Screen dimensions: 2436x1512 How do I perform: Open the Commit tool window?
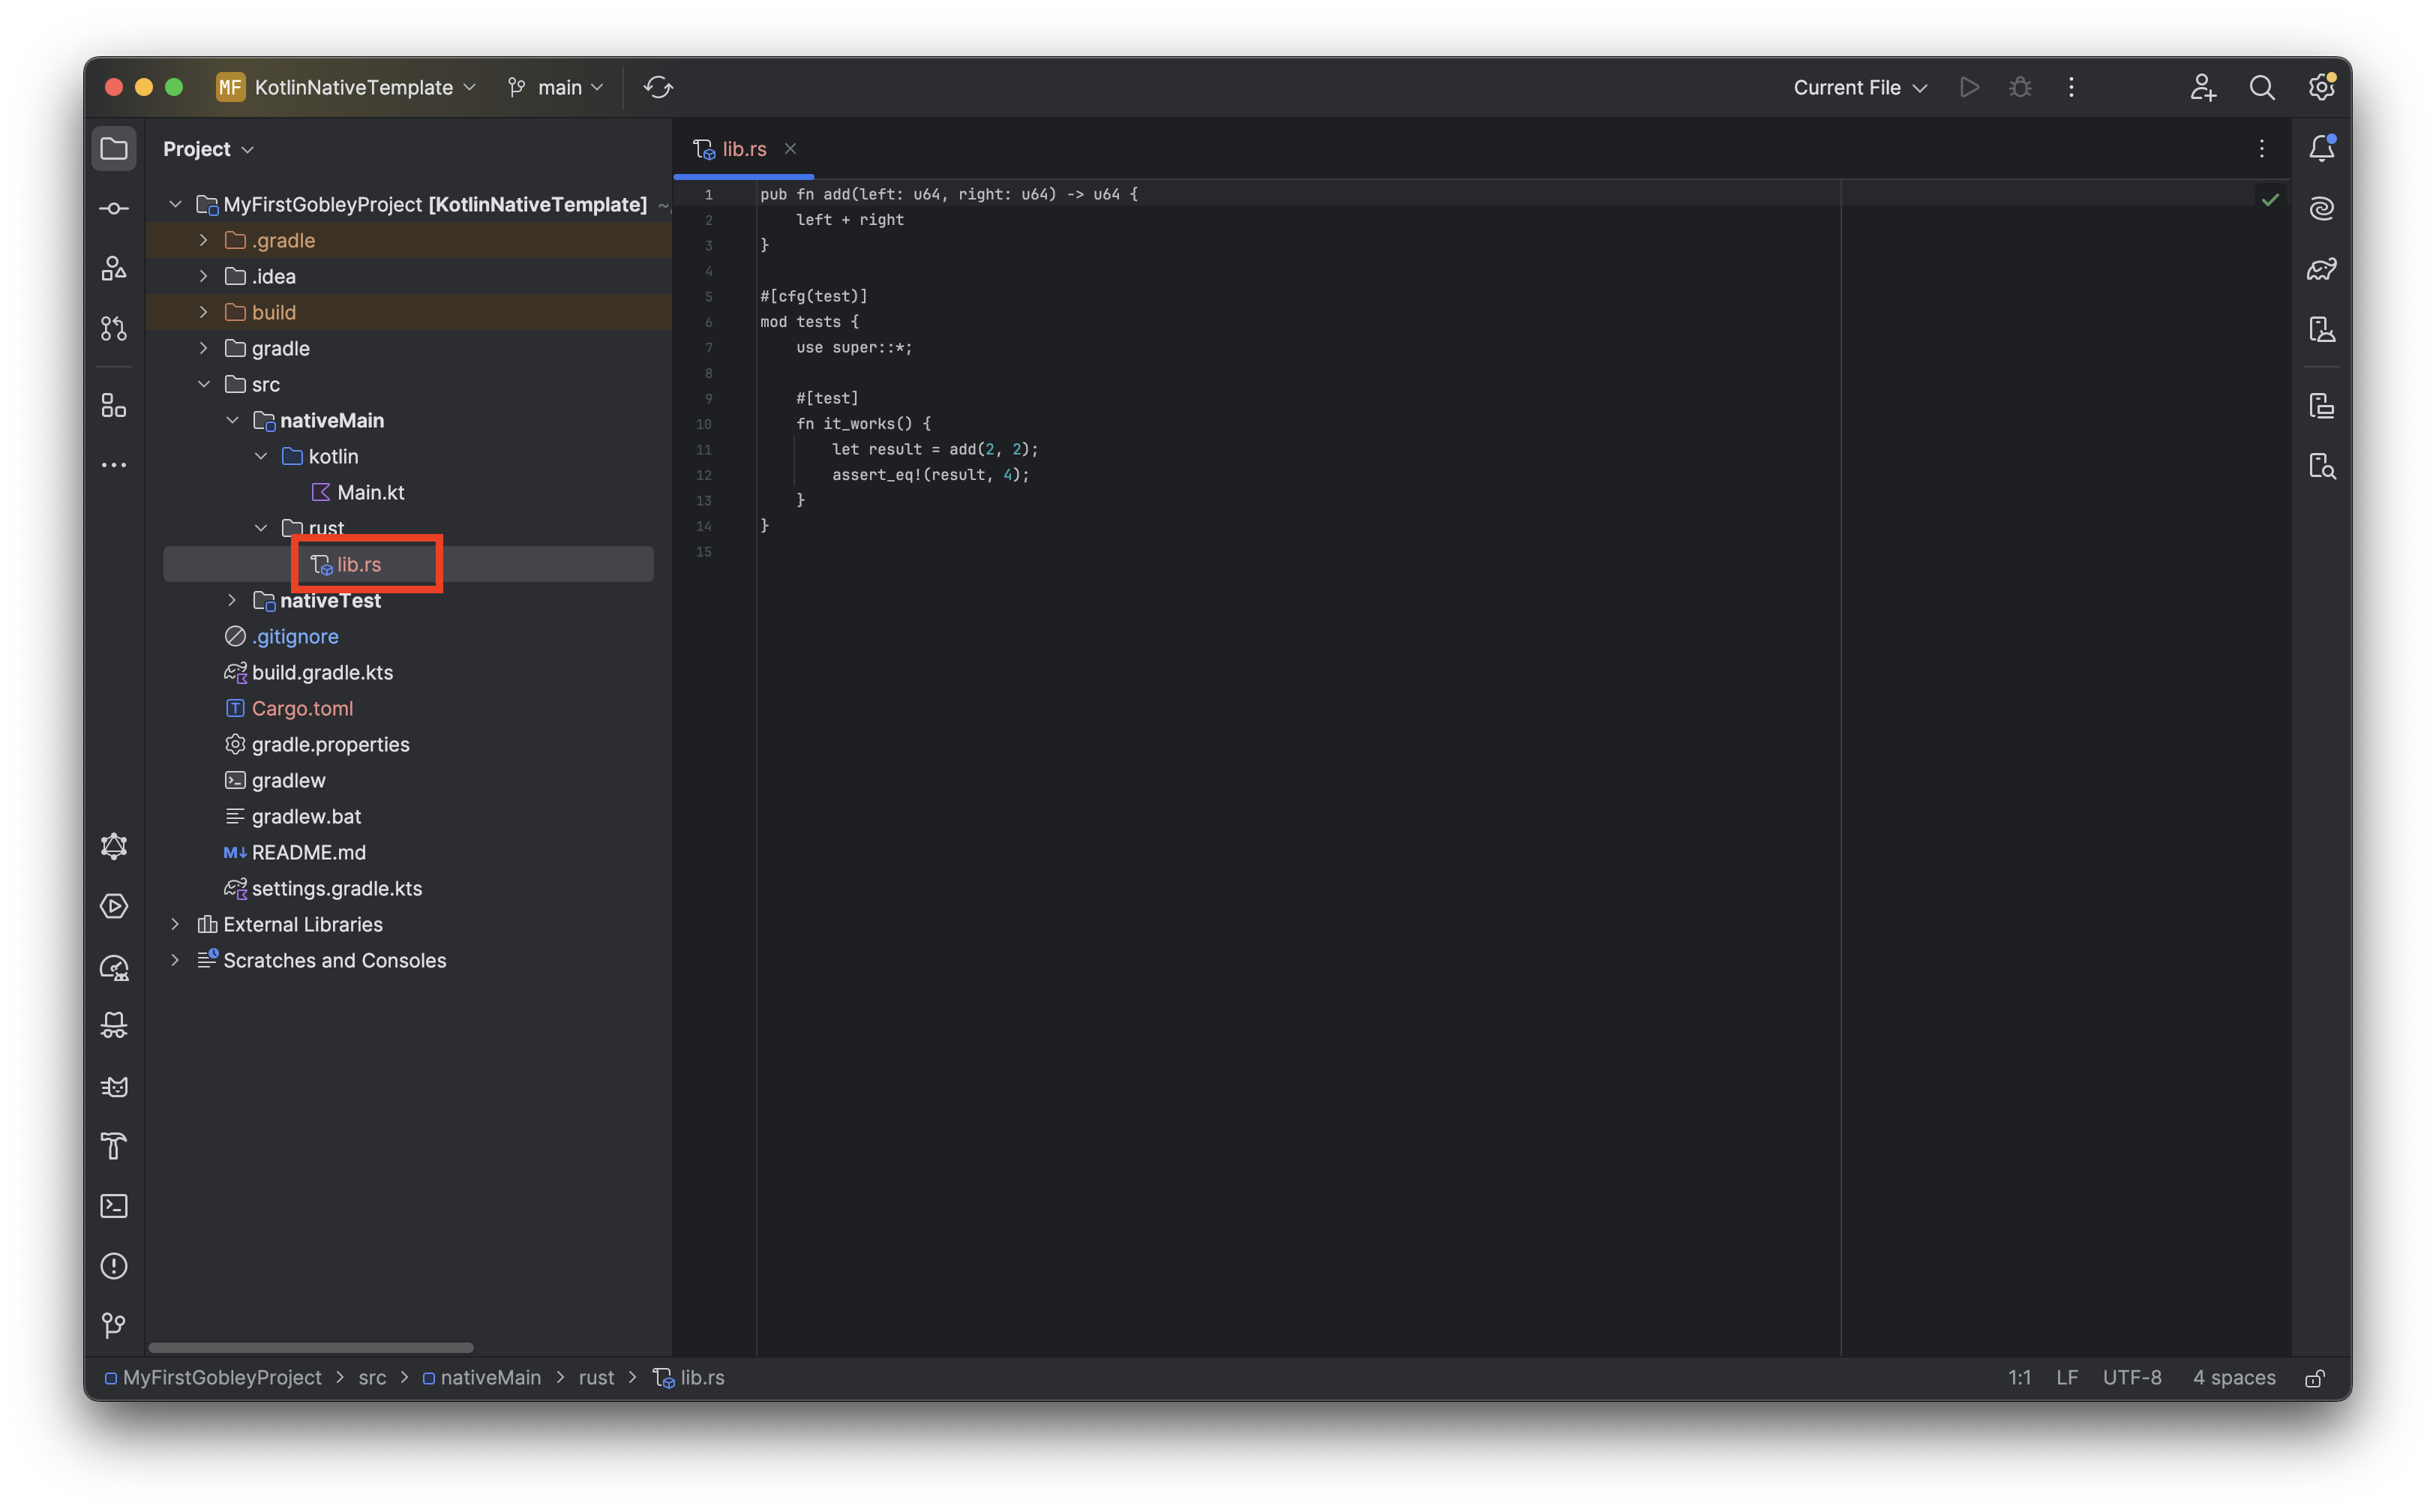pyautogui.click(x=114, y=208)
